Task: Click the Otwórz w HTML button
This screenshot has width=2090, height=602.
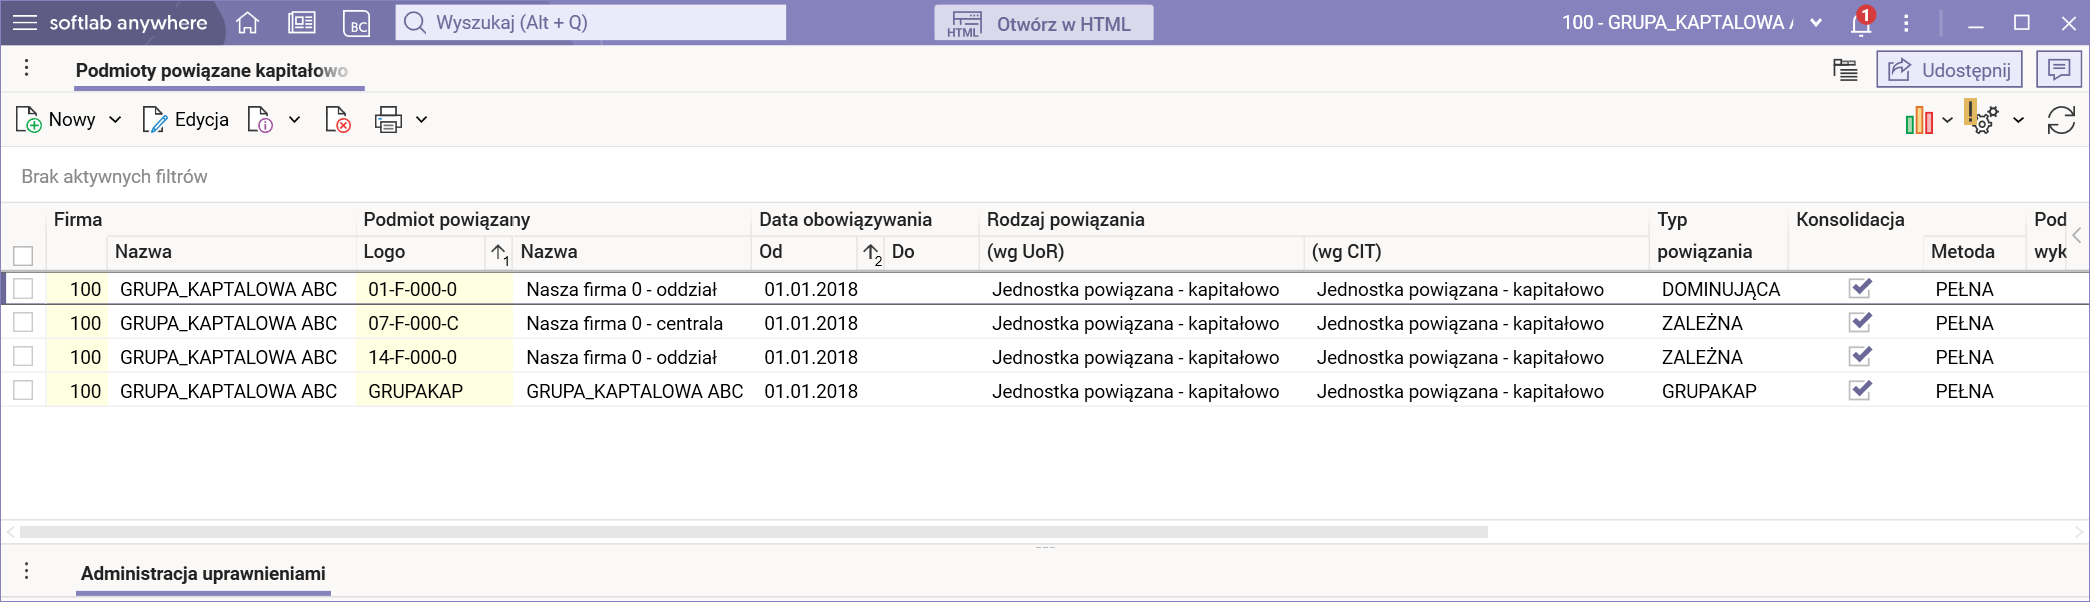Action: tap(1043, 23)
